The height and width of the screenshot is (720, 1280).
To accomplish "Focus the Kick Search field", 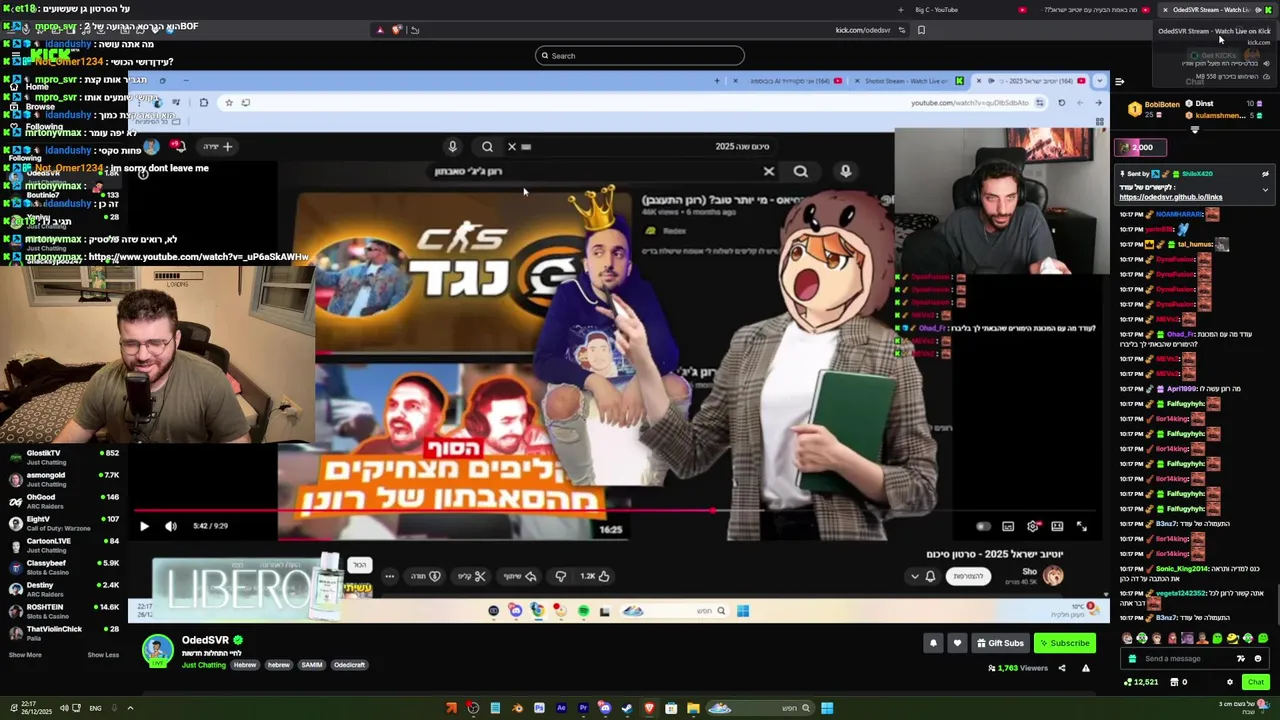I will coord(640,56).
